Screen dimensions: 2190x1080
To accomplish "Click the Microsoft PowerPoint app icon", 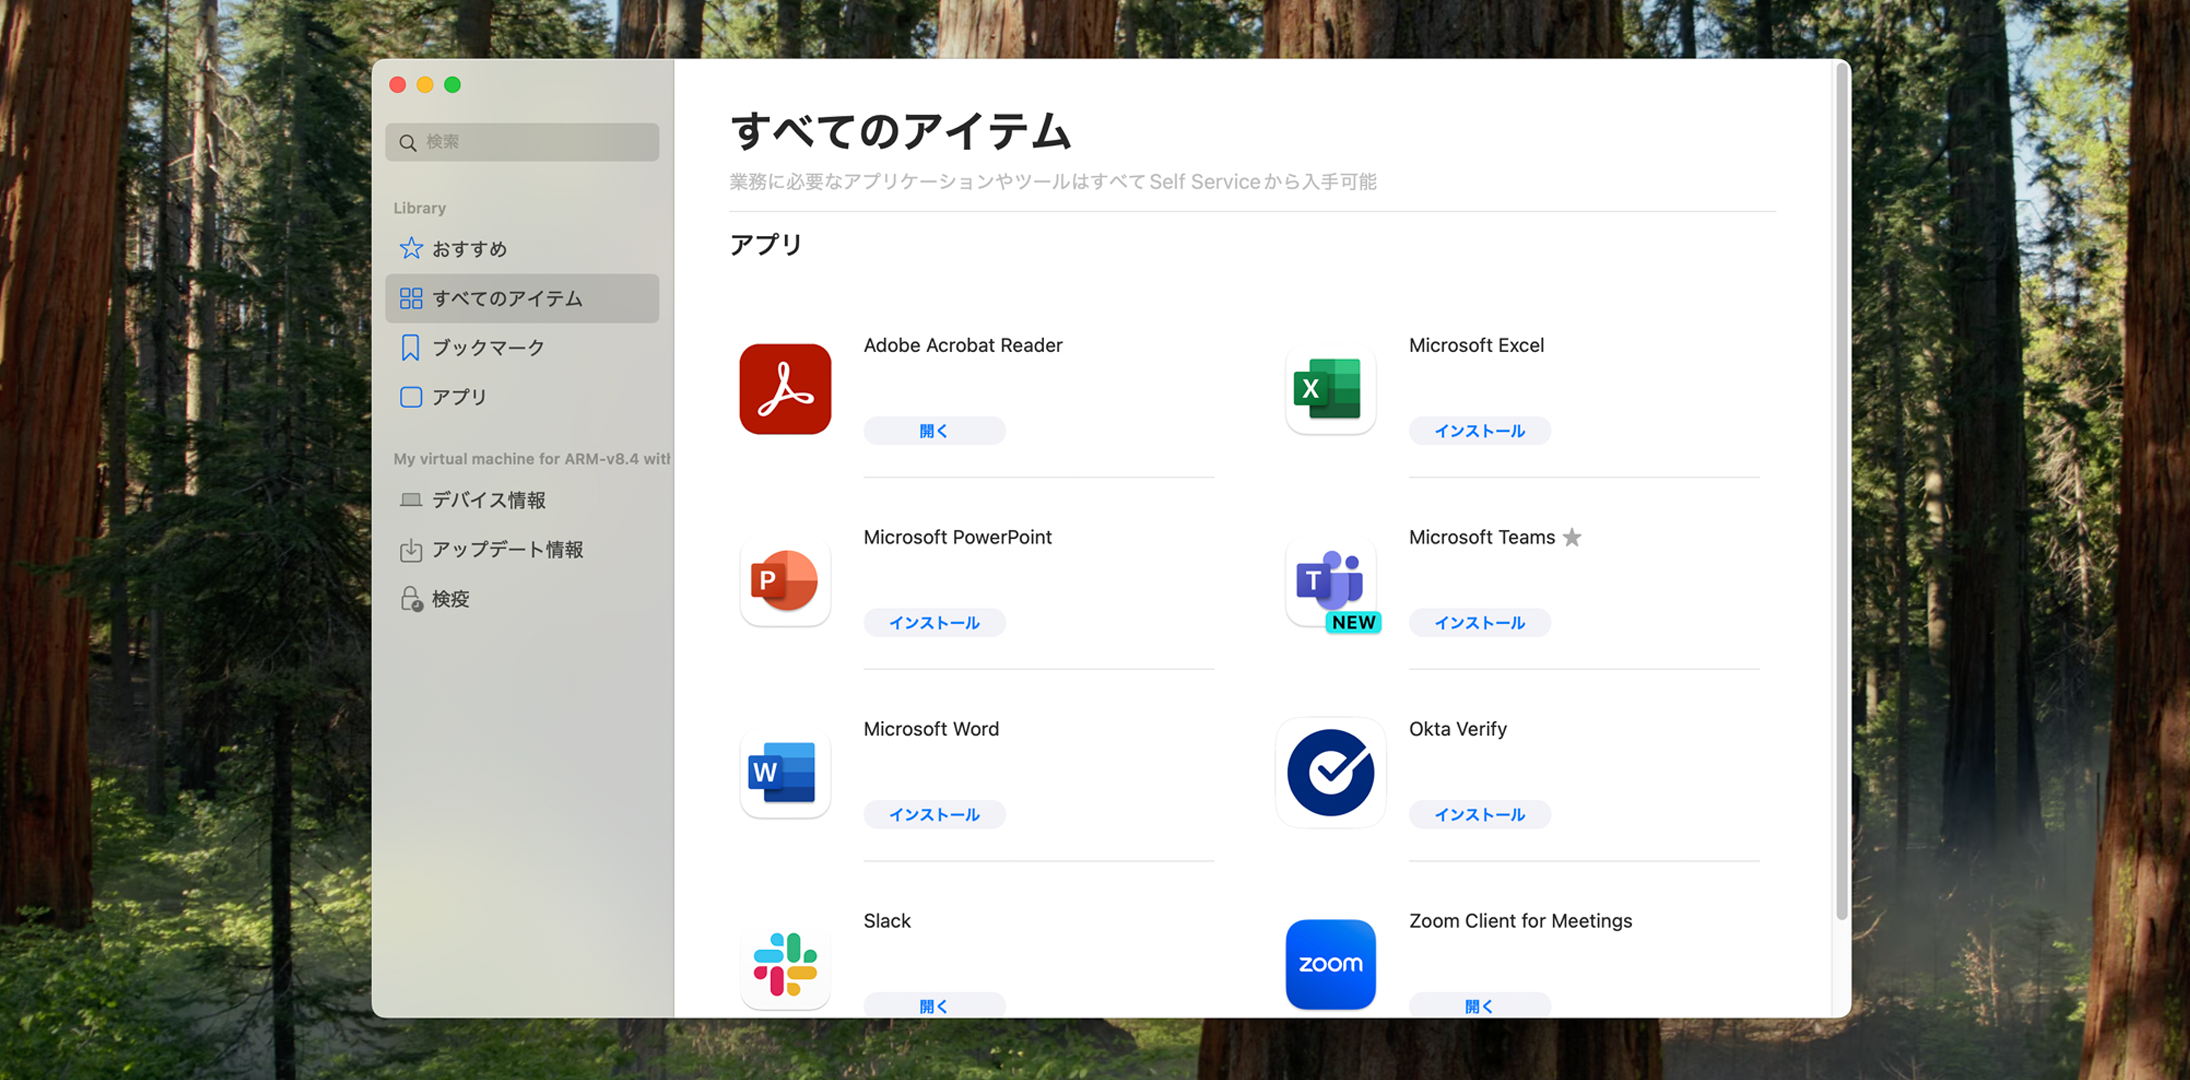I will (x=785, y=581).
